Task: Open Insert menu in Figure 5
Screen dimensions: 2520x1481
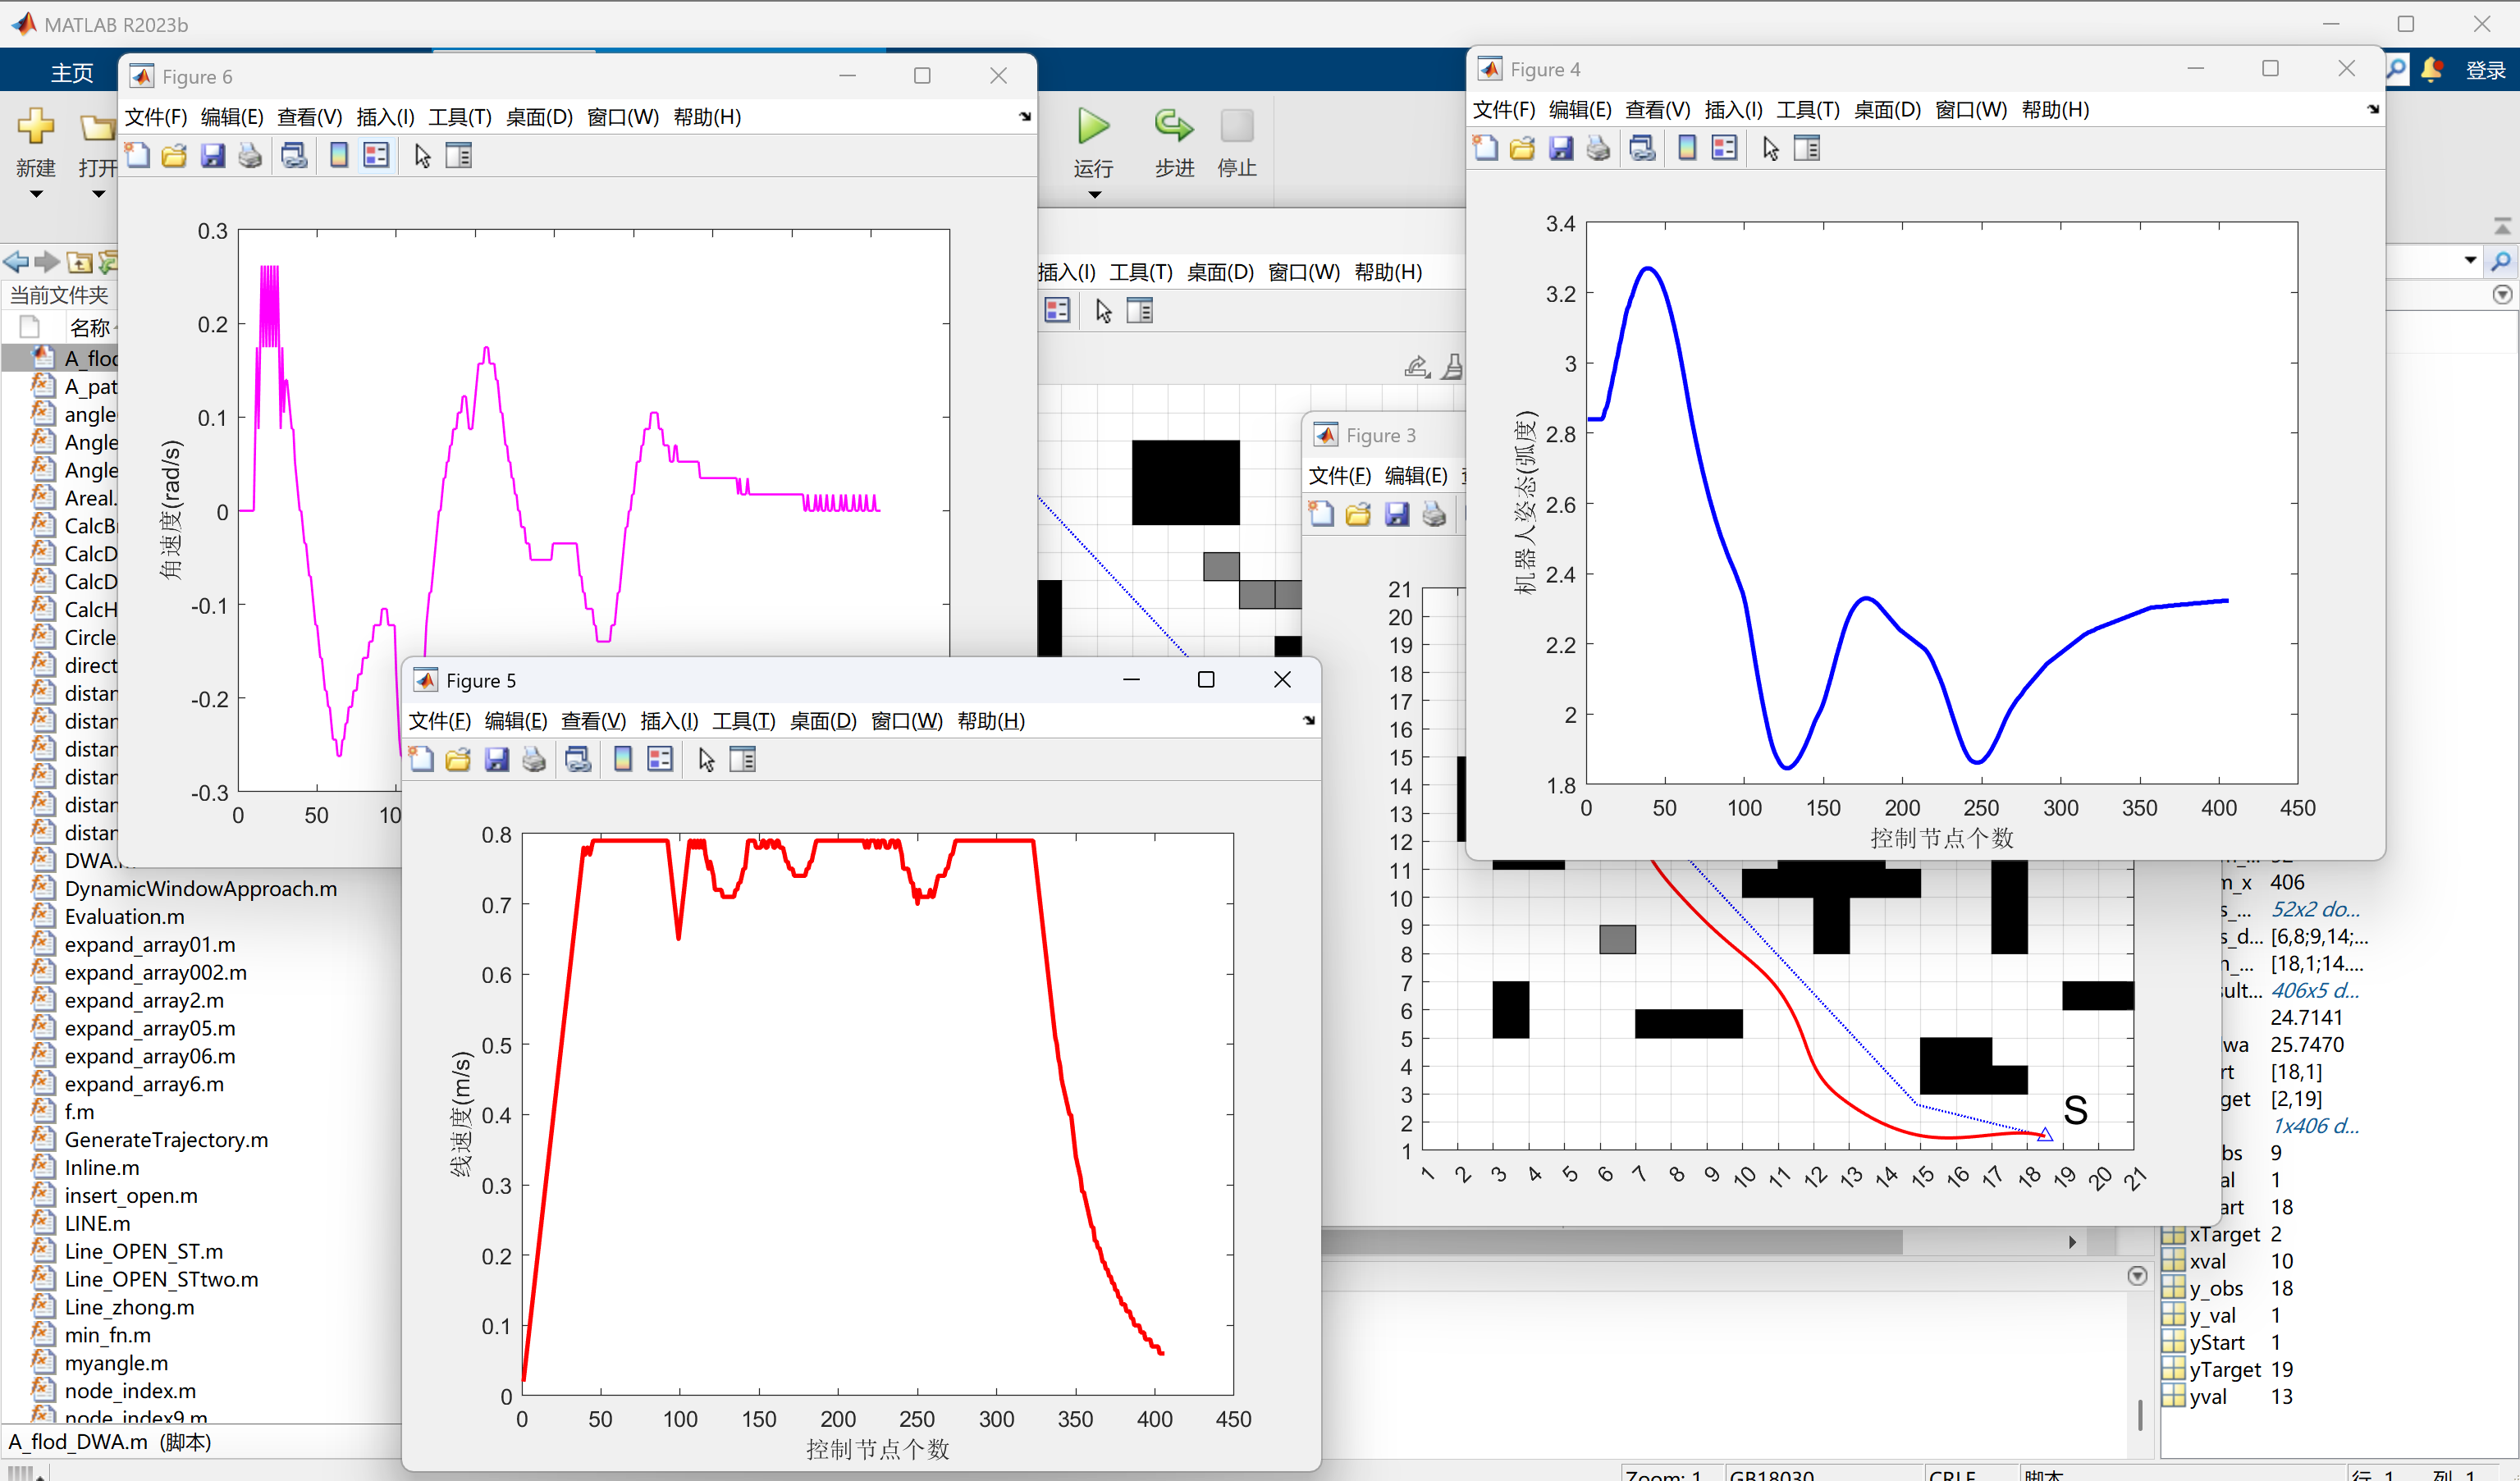Action: [x=668, y=721]
